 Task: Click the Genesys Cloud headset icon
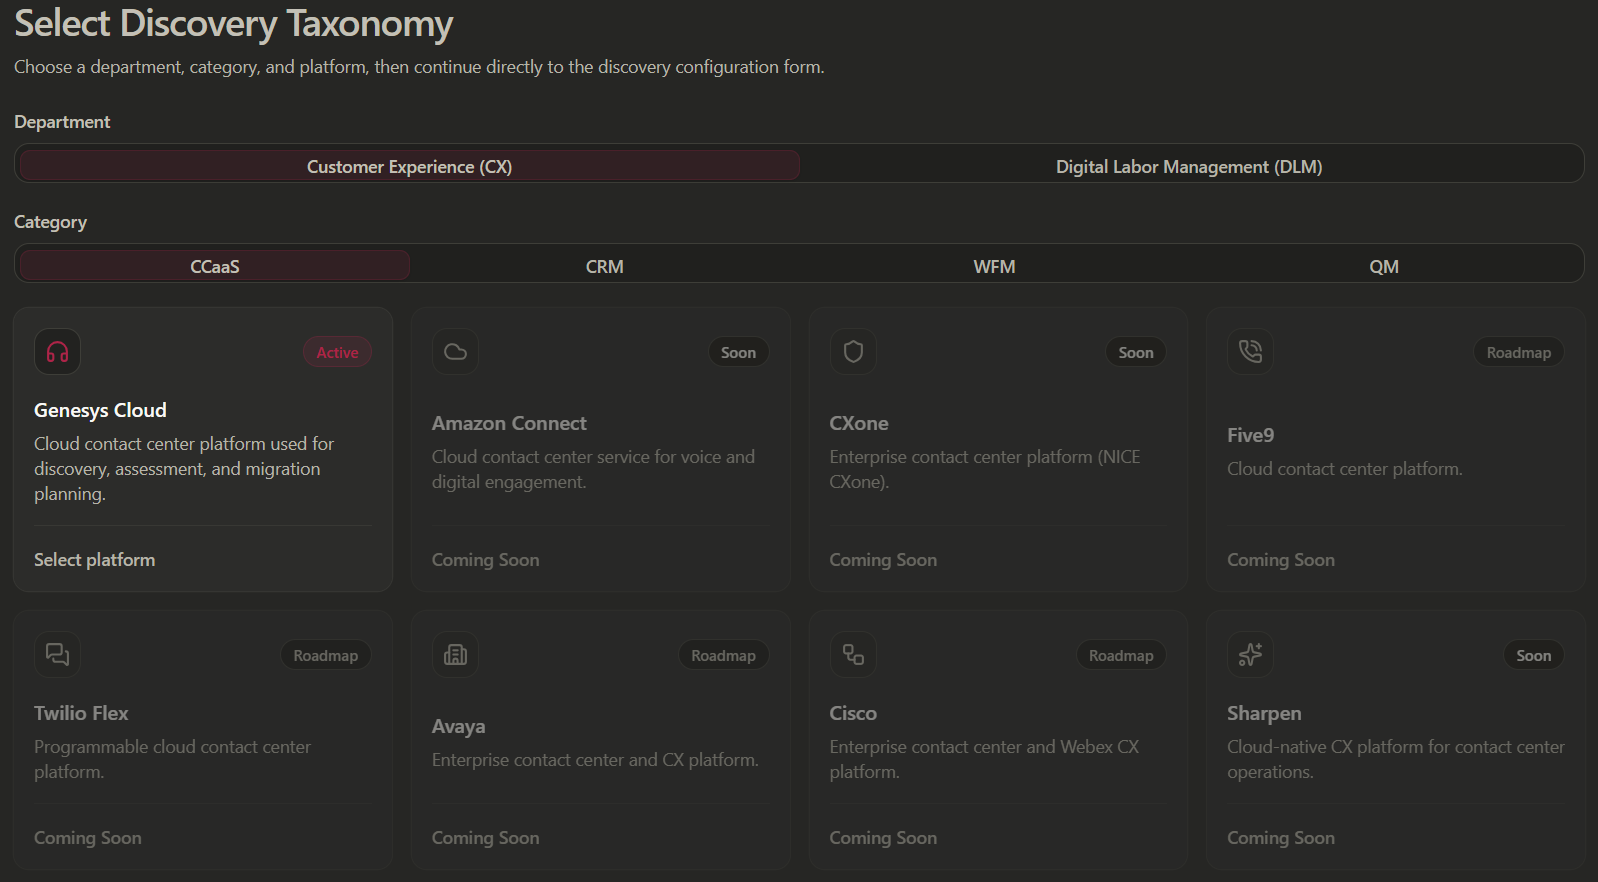pos(57,352)
